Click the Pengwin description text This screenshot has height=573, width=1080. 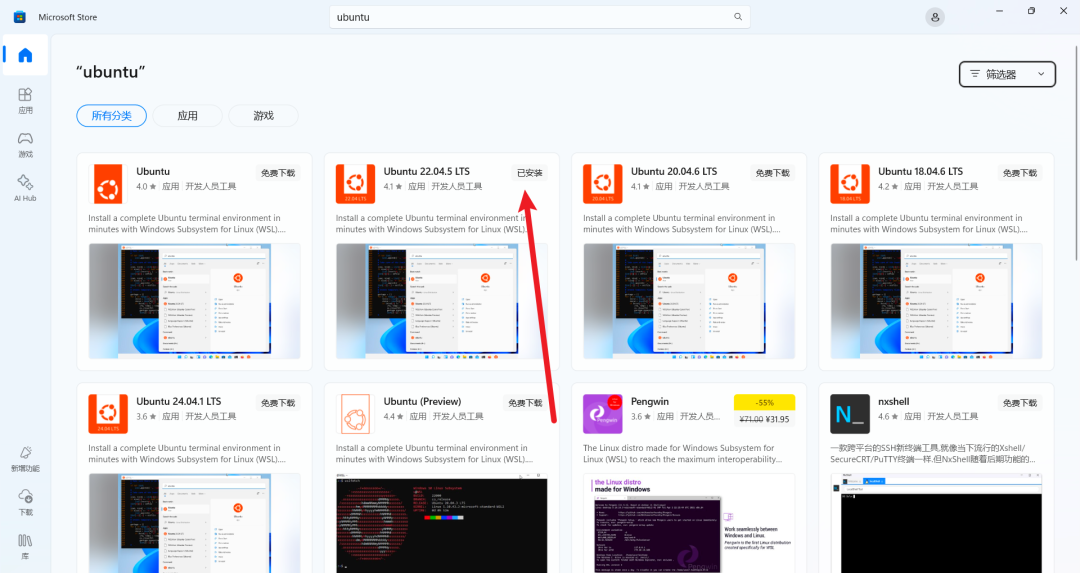(x=683, y=453)
